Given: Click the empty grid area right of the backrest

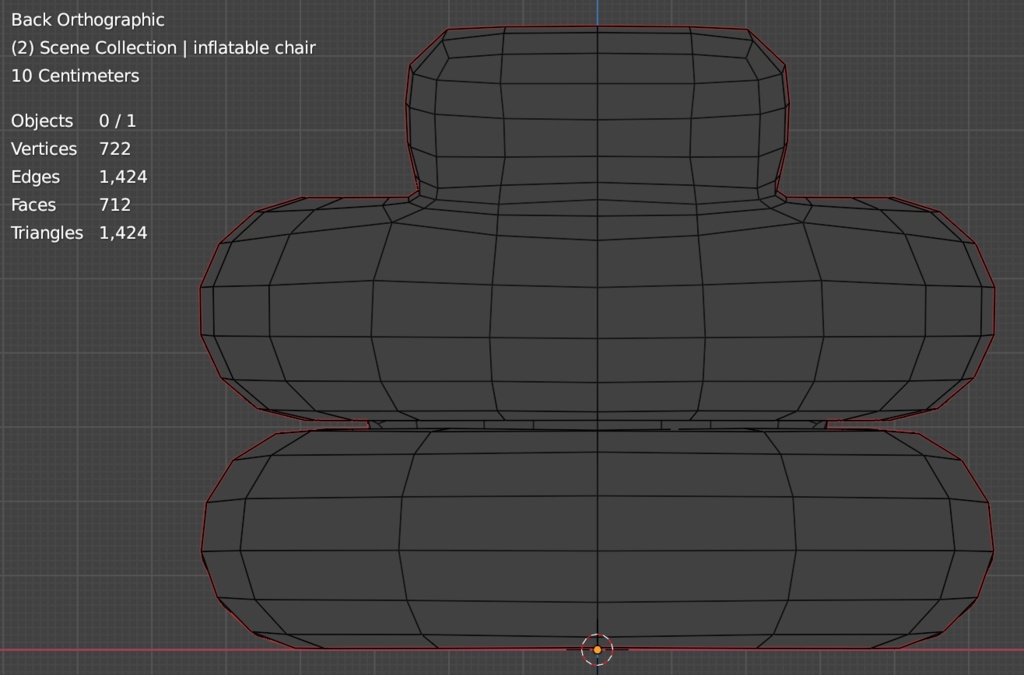Looking at the screenshot, I should (900, 100).
